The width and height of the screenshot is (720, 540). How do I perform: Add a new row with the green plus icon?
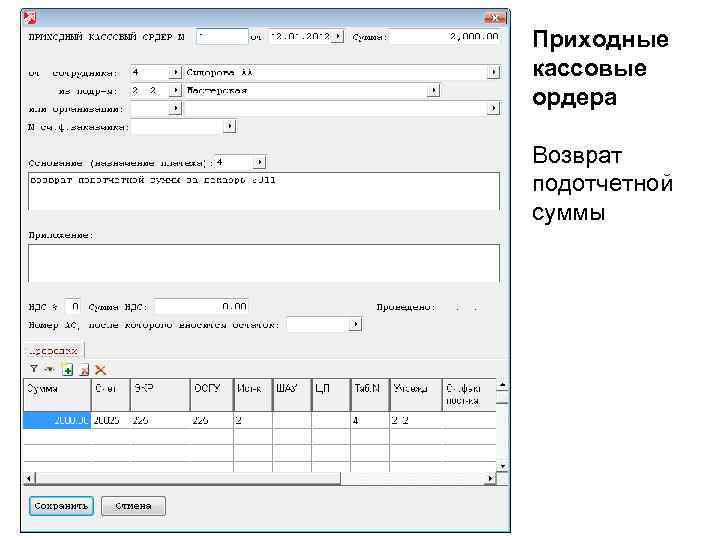68,369
